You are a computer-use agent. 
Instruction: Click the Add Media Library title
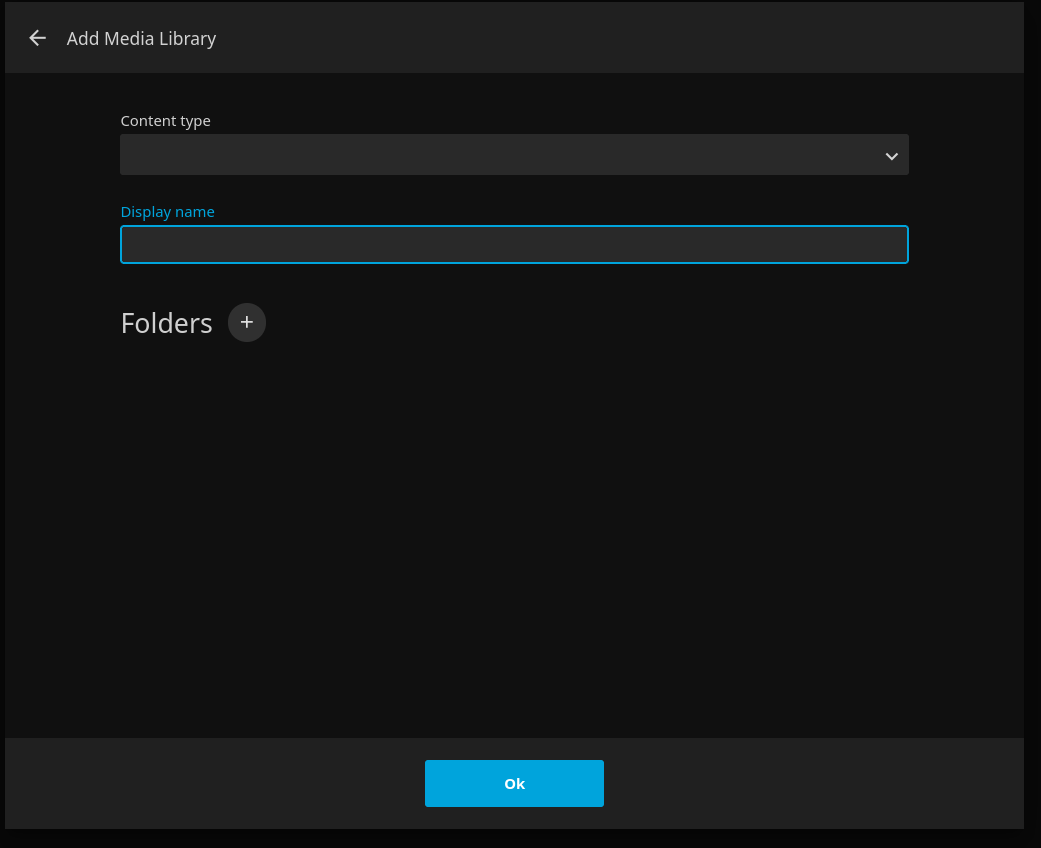point(141,39)
